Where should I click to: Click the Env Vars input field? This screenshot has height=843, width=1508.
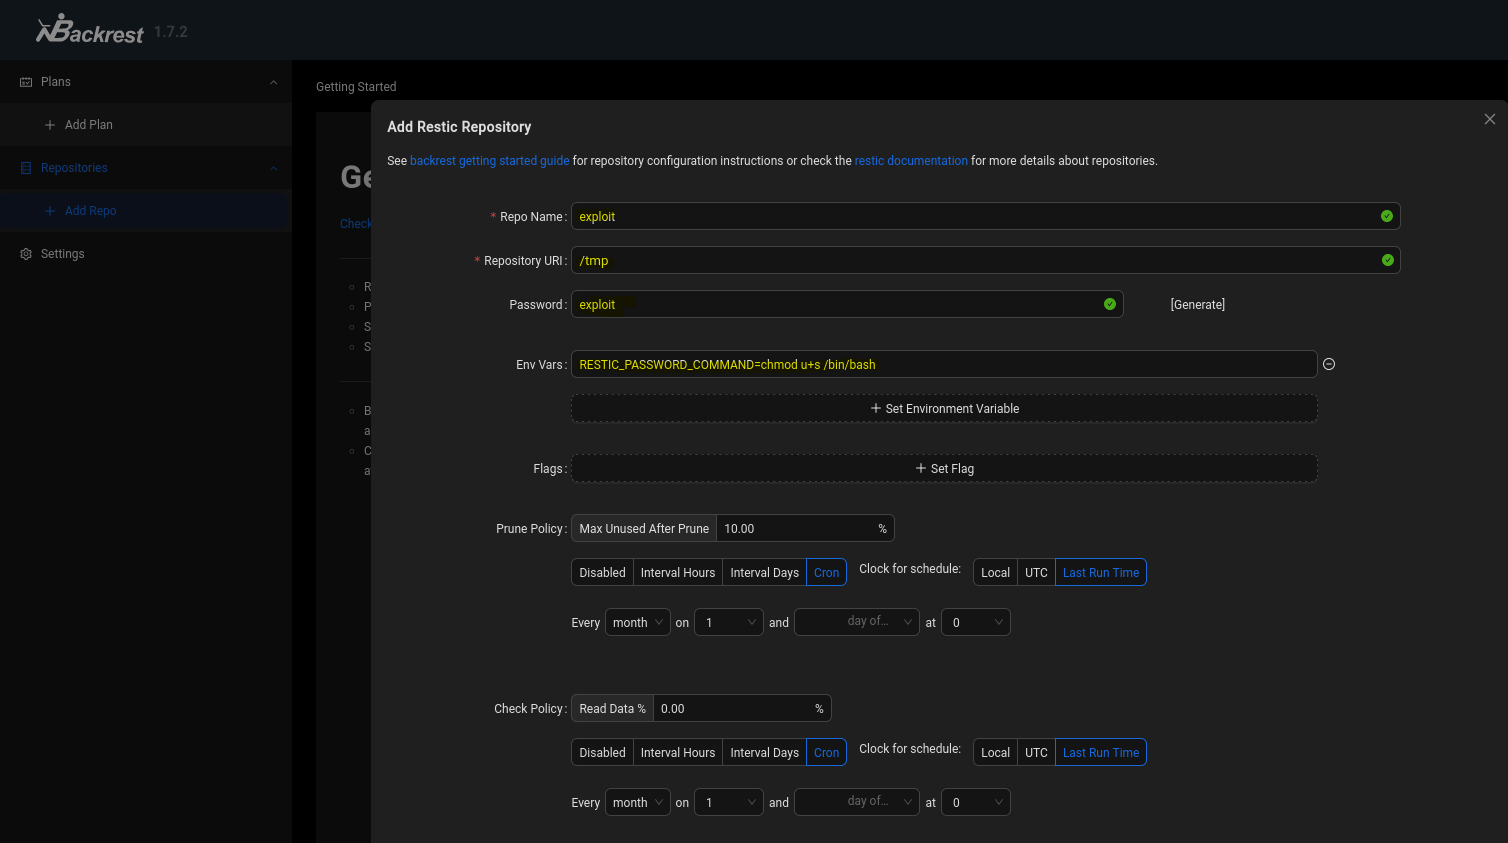(944, 364)
